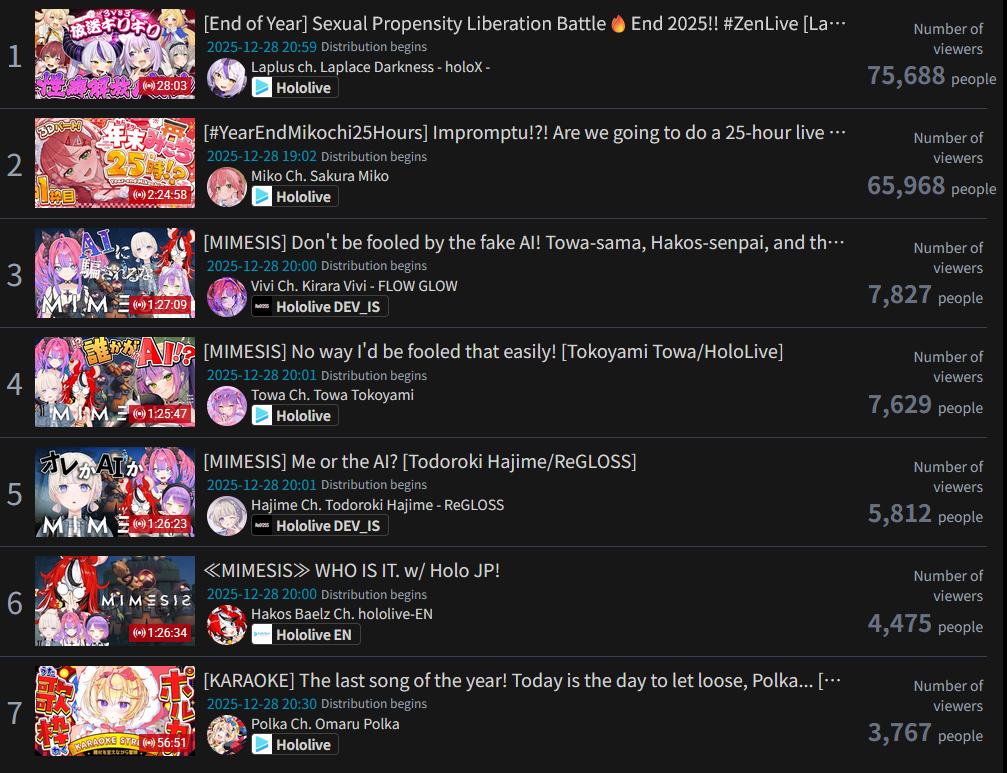Open Hakos Baelz MIMESIS thumbnail
The image size is (1007, 773).
coord(115,601)
